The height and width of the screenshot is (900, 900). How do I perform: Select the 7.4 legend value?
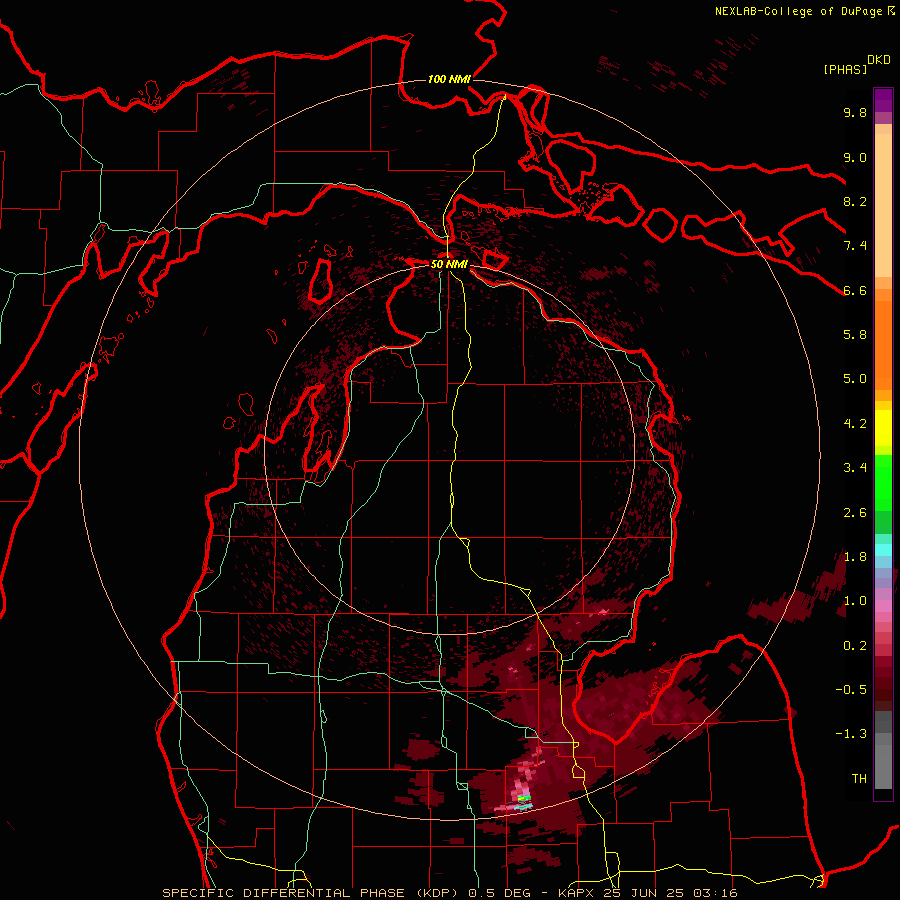point(855,246)
